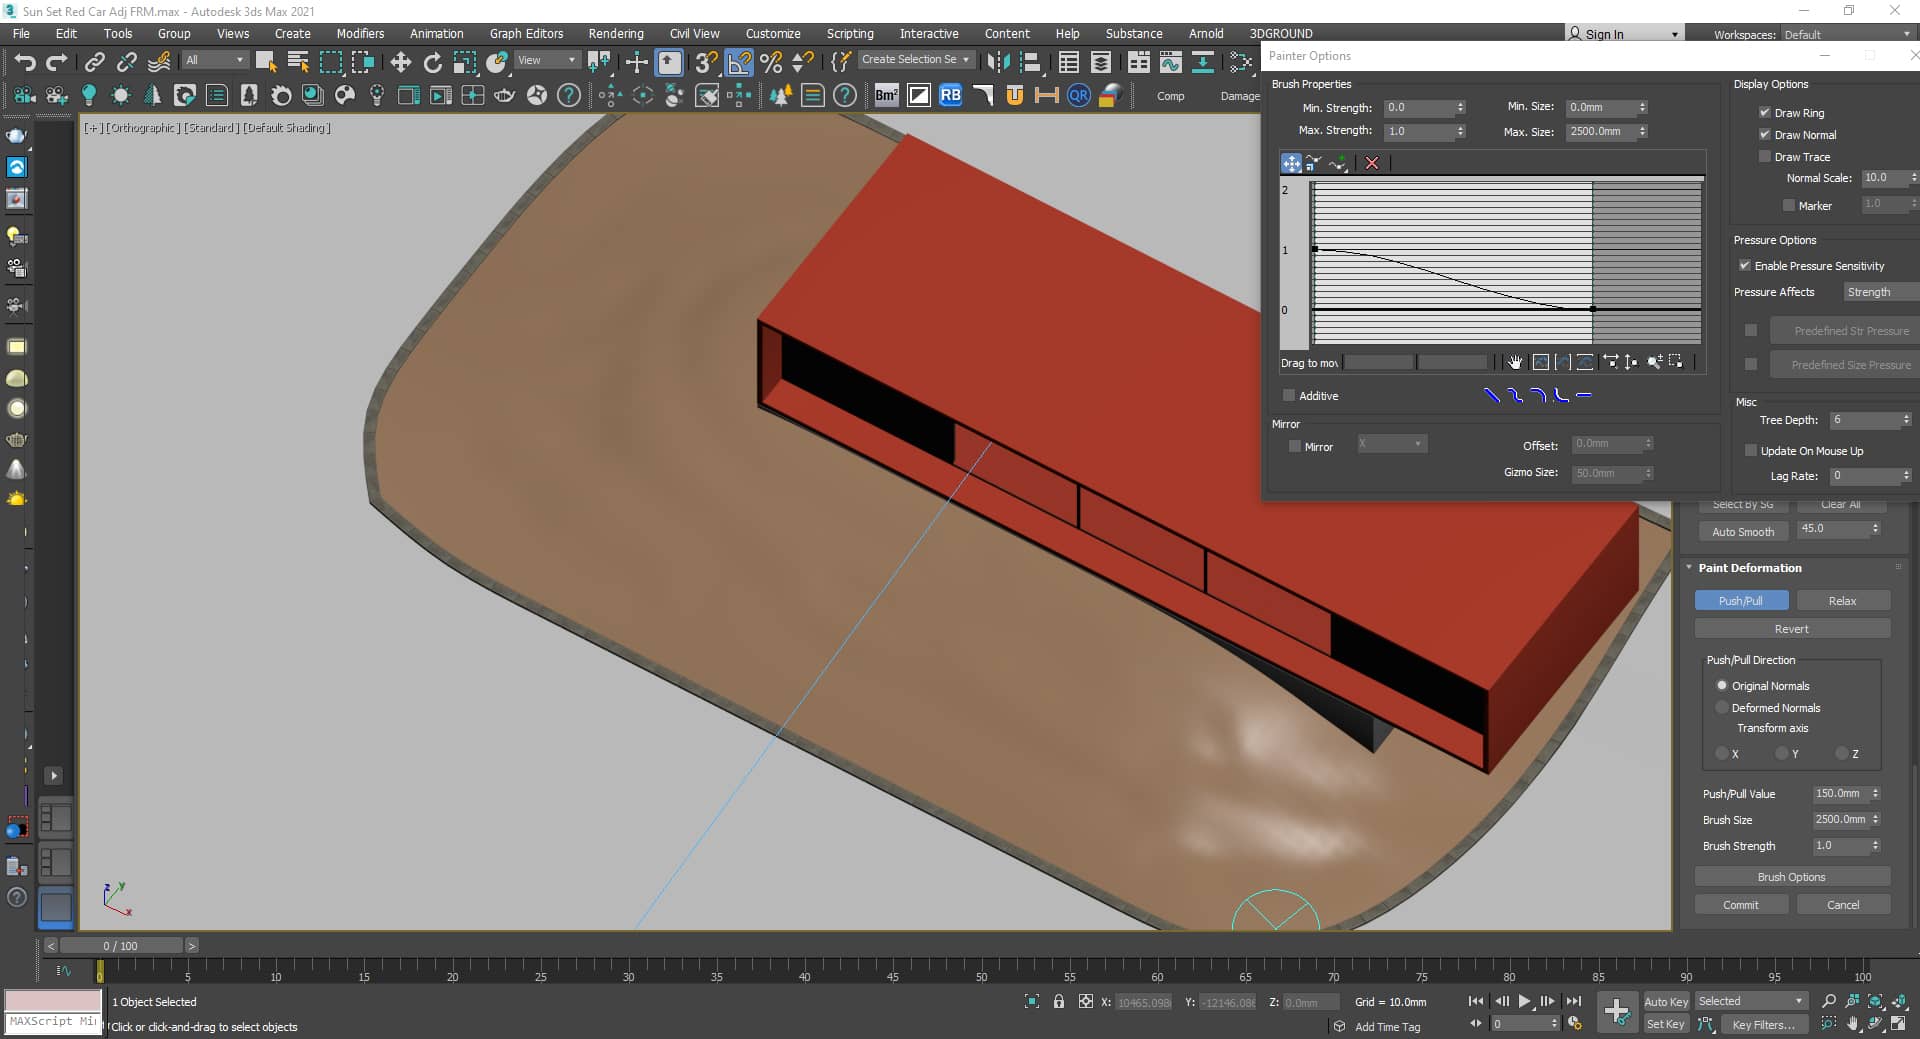Open the Rendering menu

[x=615, y=33]
